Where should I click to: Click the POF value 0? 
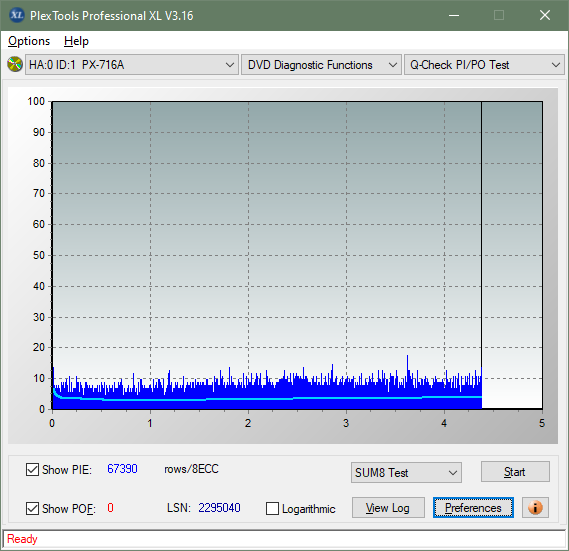[x=110, y=507]
